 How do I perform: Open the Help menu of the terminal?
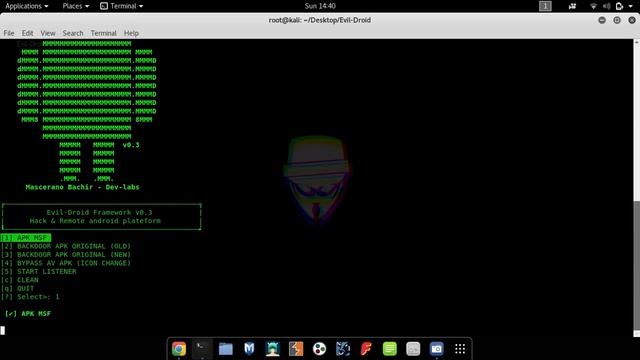[x=131, y=33]
